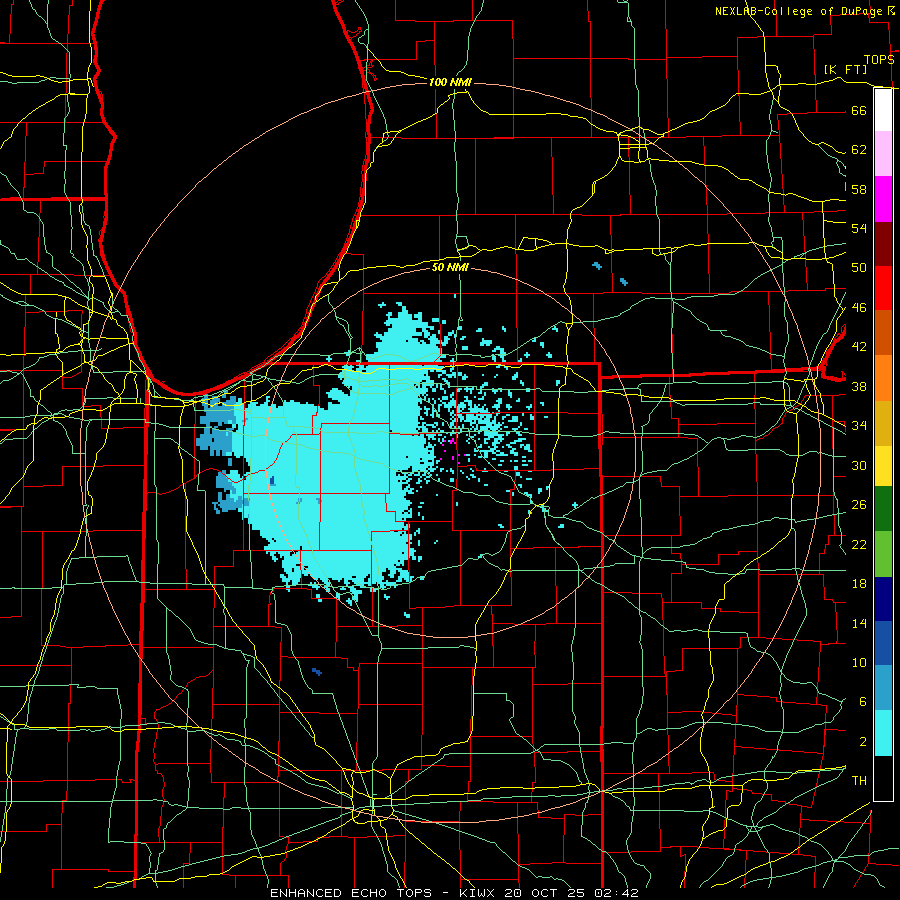This screenshot has width=900, height=900.
Task: Click the medium blue swatch between 14 and 10
Action: pyautogui.click(x=883, y=643)
